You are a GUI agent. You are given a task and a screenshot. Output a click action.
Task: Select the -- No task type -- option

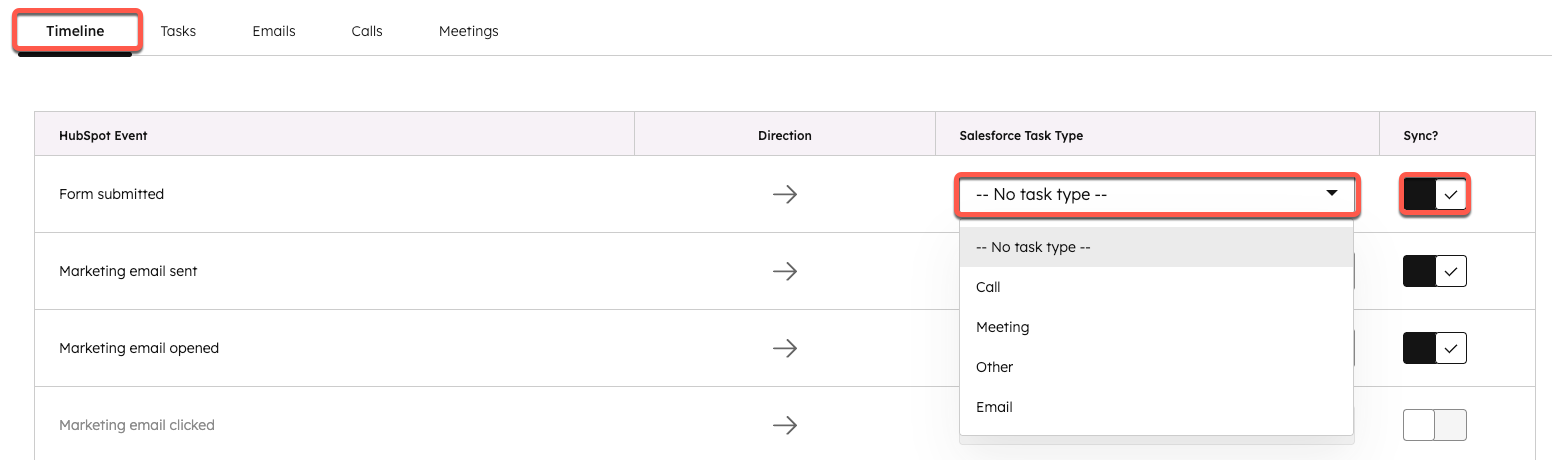pos(1033,247)
